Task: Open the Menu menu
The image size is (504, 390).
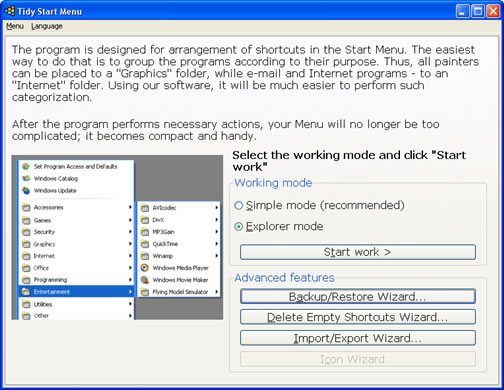Action: pyautogui.click(x=15, y=26)
